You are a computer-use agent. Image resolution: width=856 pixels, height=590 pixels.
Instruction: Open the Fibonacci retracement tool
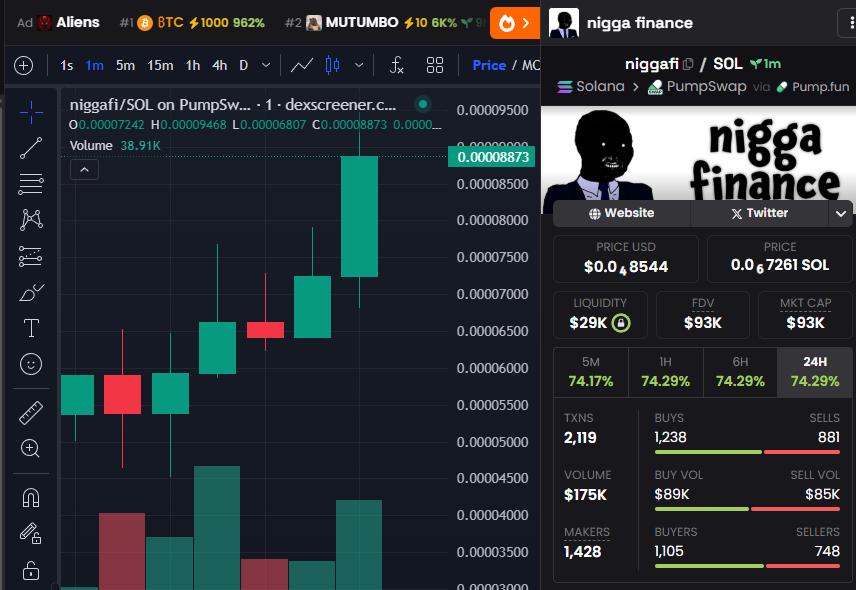point(31,184)
